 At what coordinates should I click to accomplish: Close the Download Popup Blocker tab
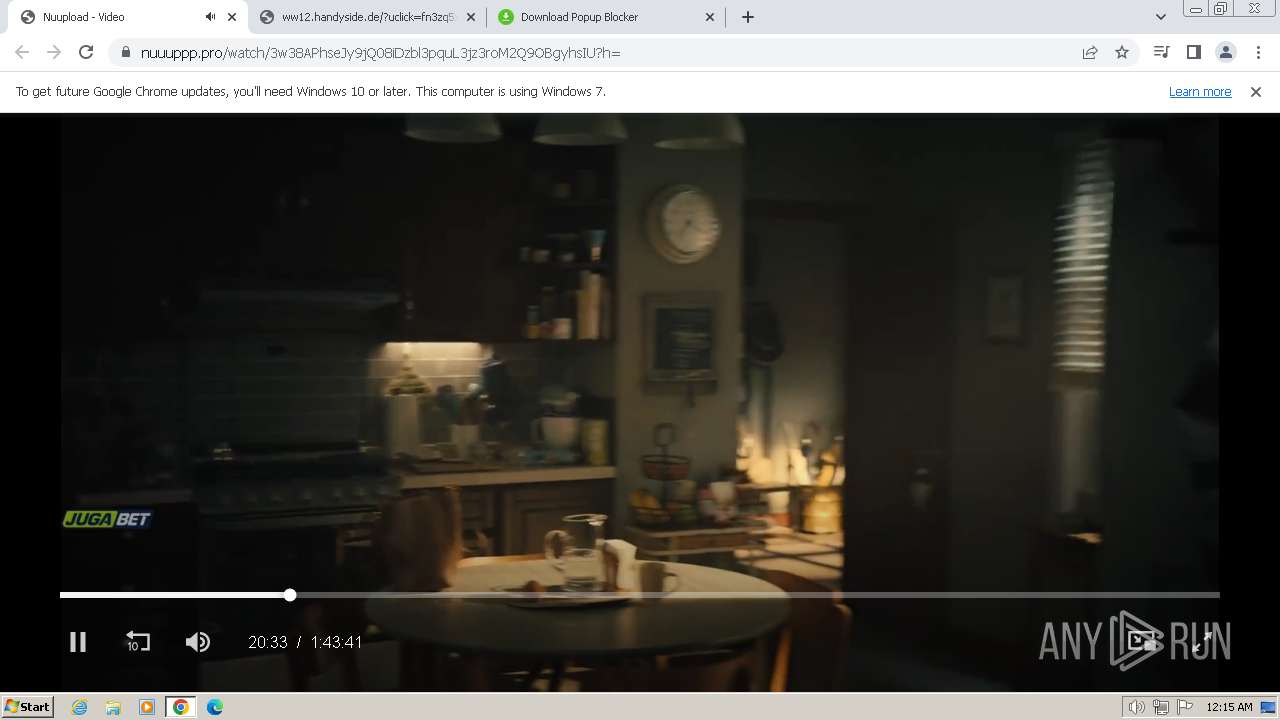tap(710, 17)
